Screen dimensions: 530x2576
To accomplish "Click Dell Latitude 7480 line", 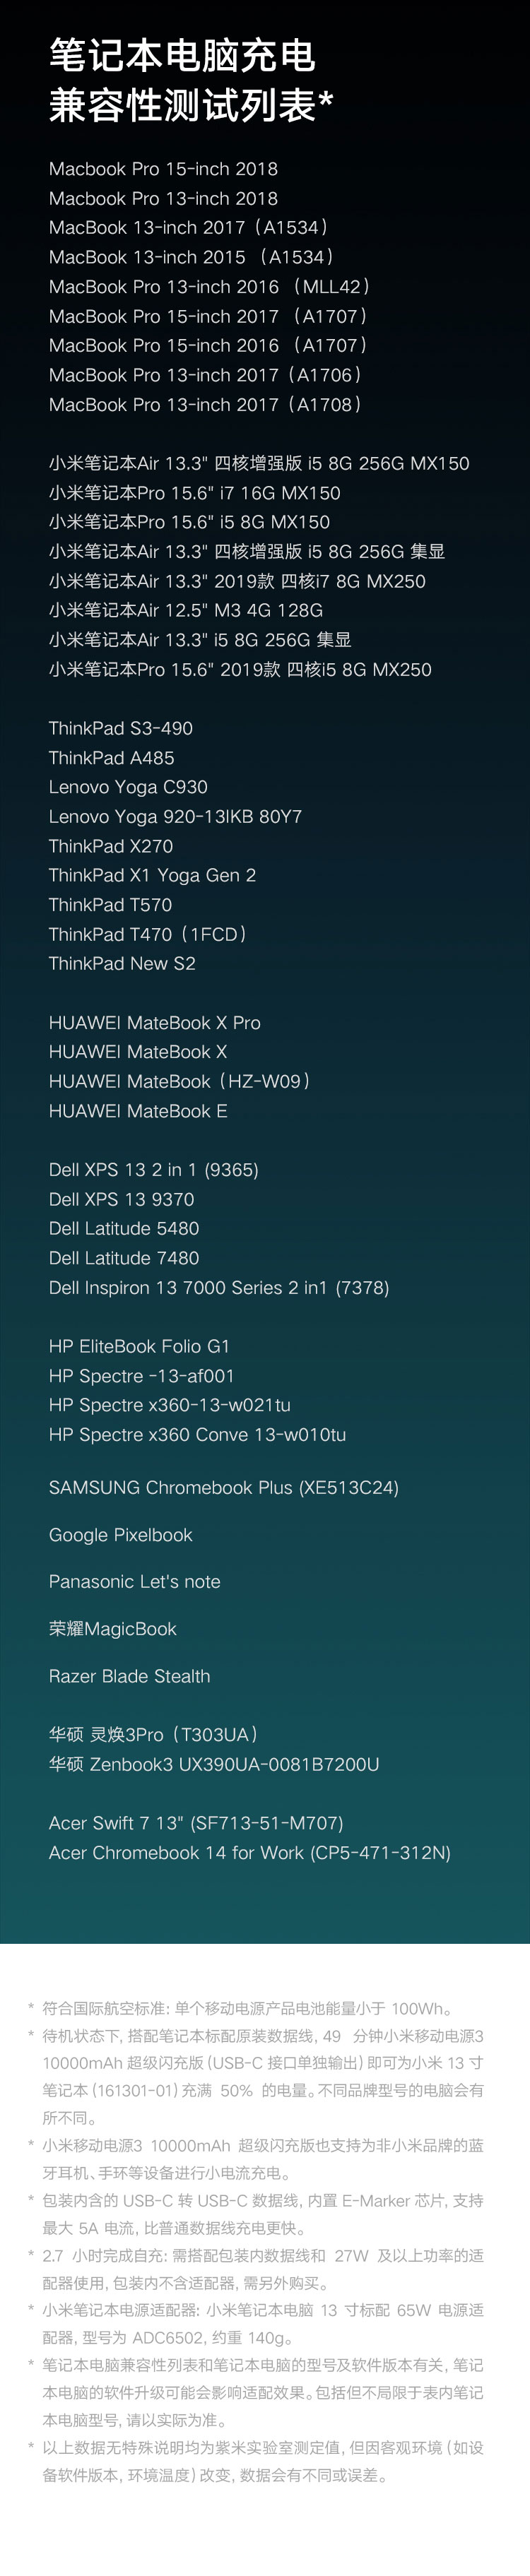I will coord(124,1258).
